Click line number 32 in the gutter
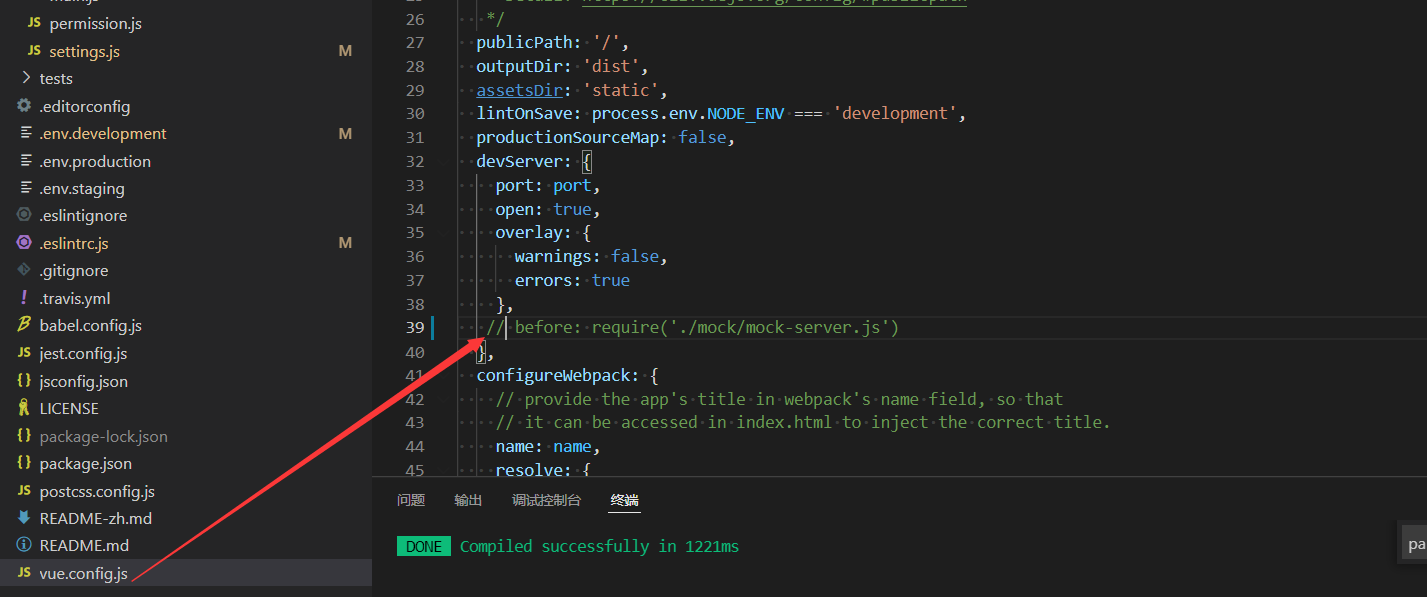 (415, 161)
